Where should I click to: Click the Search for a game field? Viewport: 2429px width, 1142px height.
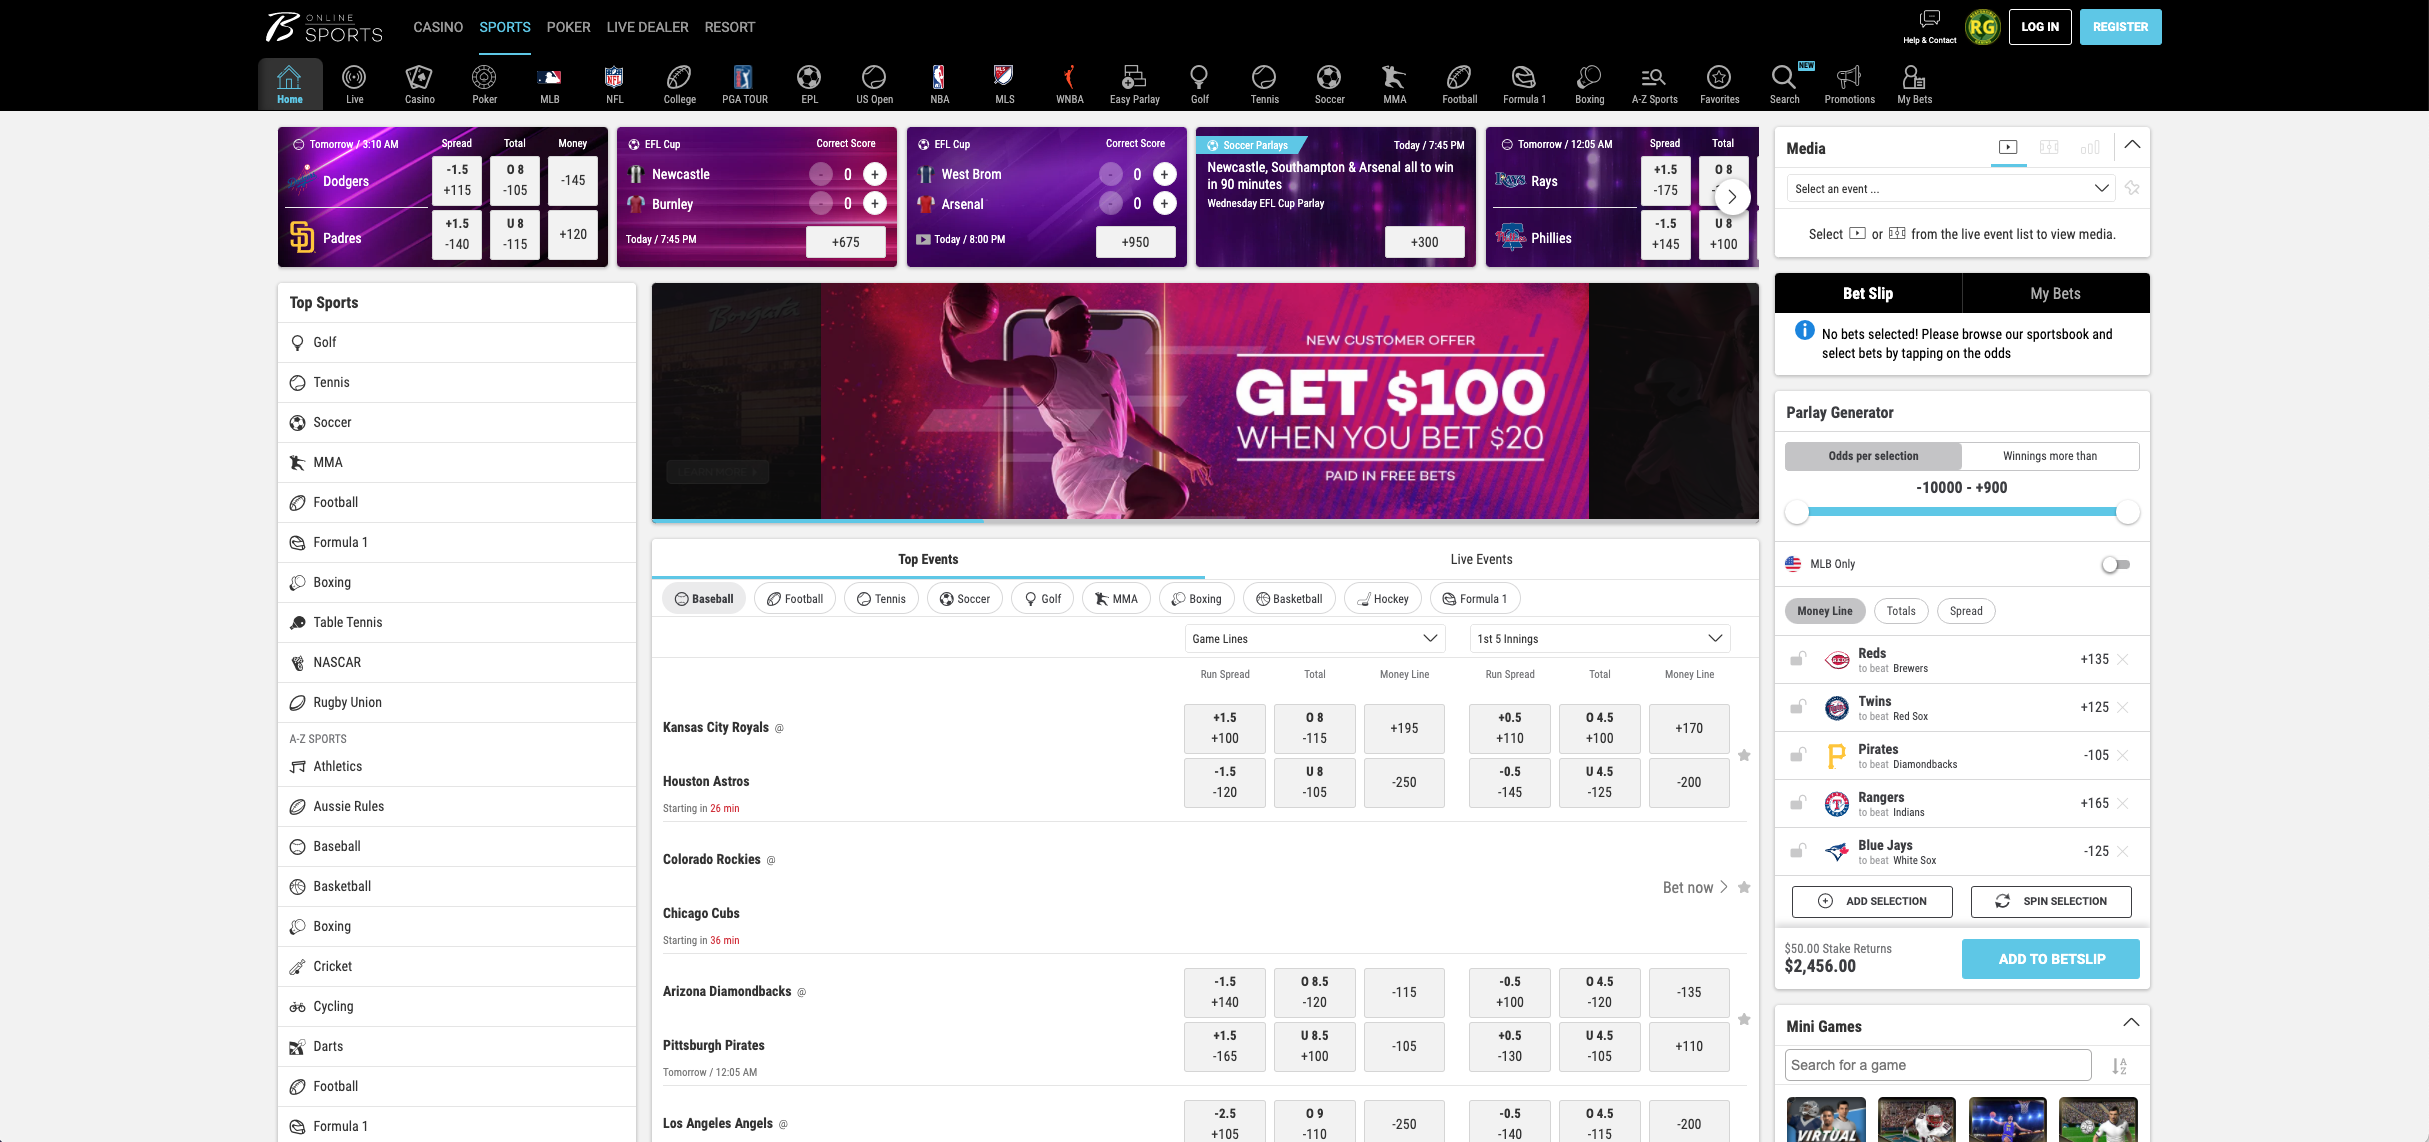[x=1937, y=1065]
